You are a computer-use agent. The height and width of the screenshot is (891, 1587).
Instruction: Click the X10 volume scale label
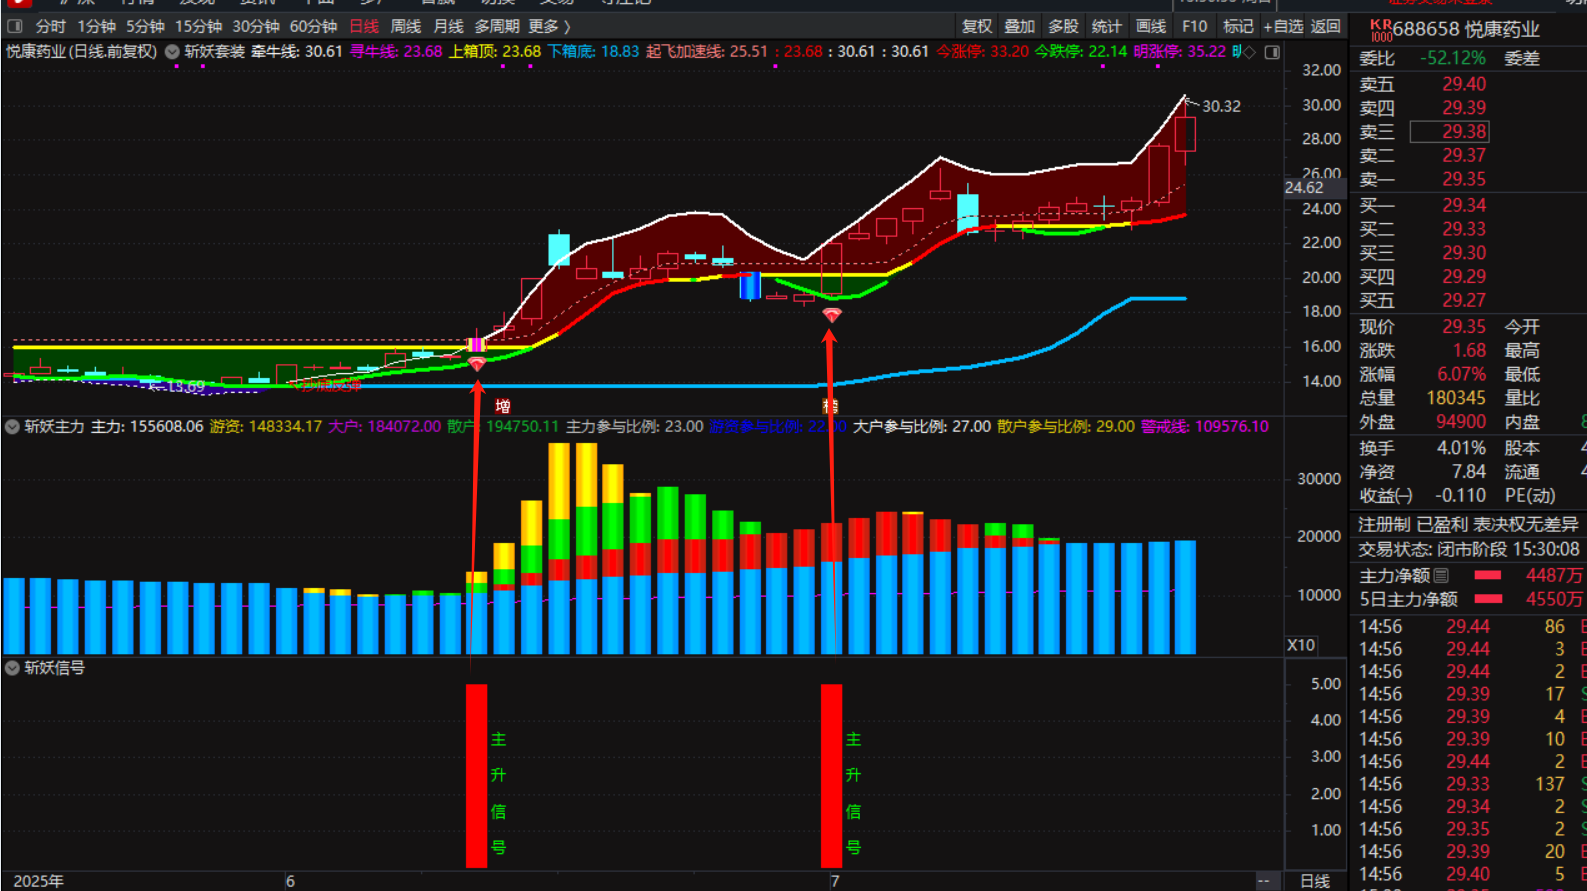(1300, 645)
